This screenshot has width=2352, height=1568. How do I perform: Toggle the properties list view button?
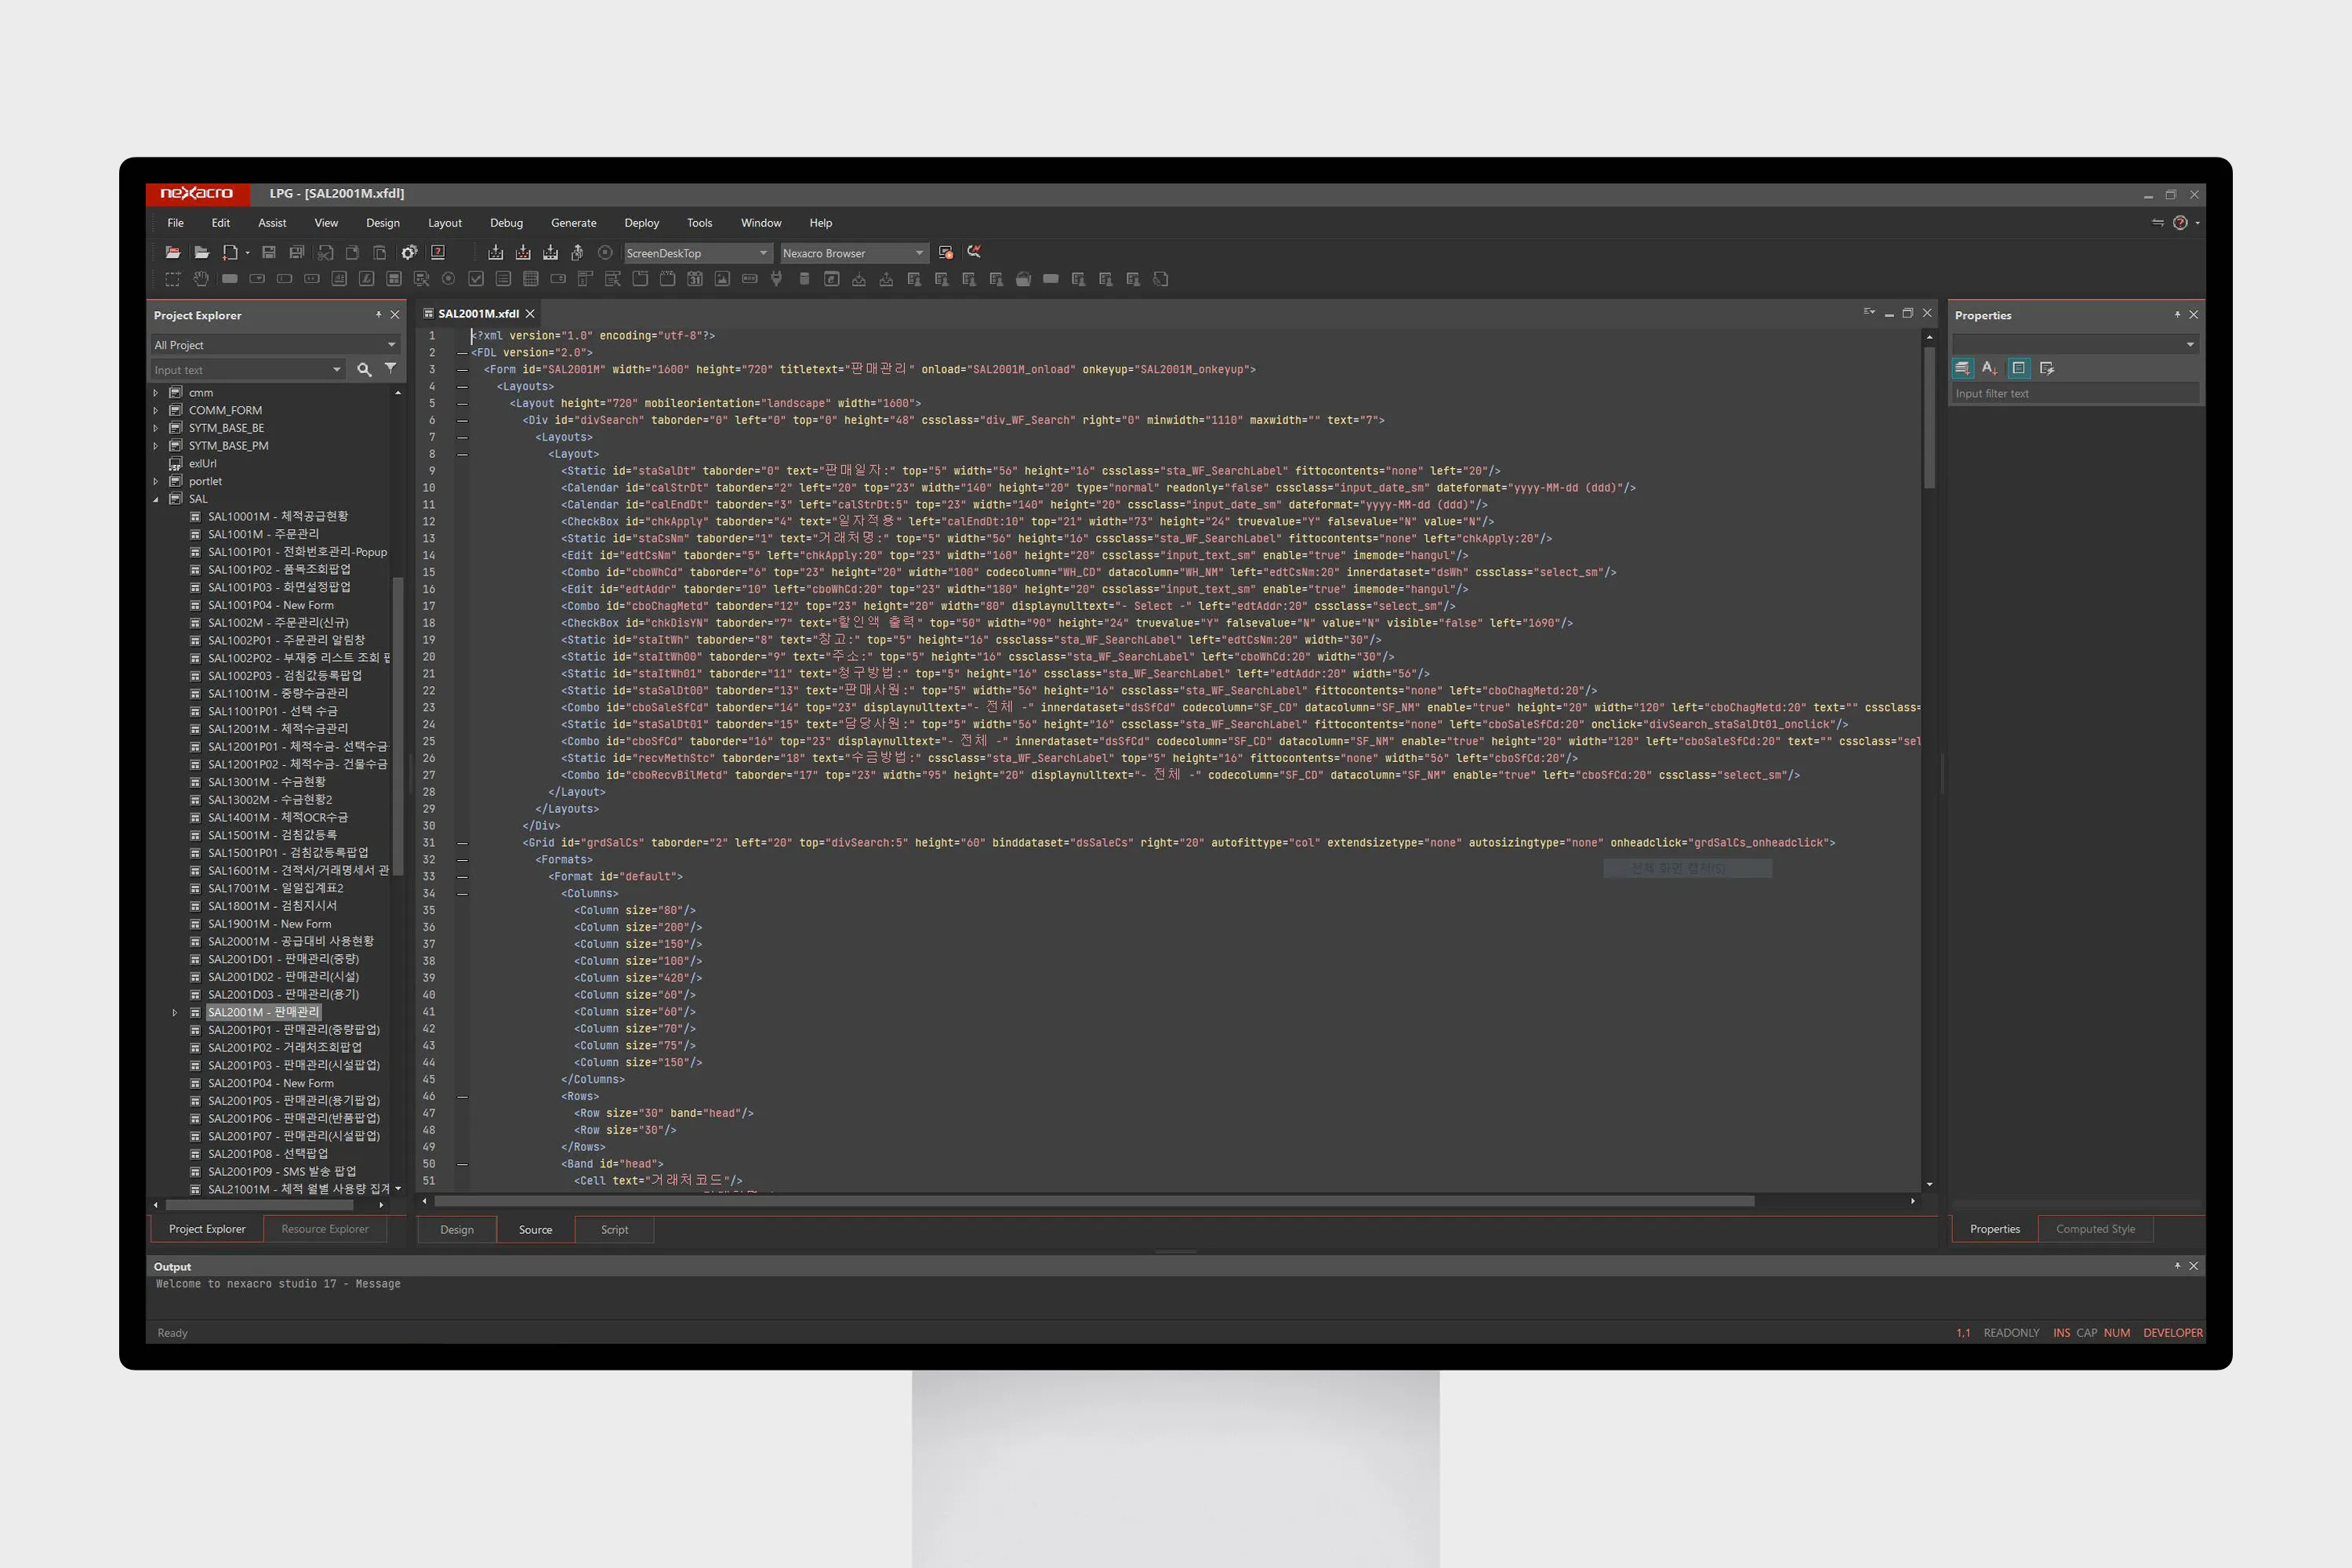[2019, 368]
